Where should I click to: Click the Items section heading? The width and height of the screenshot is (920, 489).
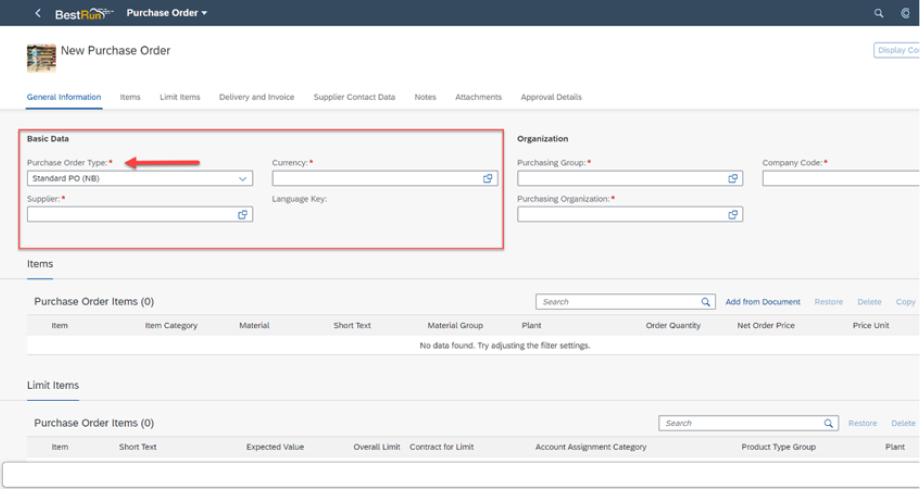[x=40, y=264]
